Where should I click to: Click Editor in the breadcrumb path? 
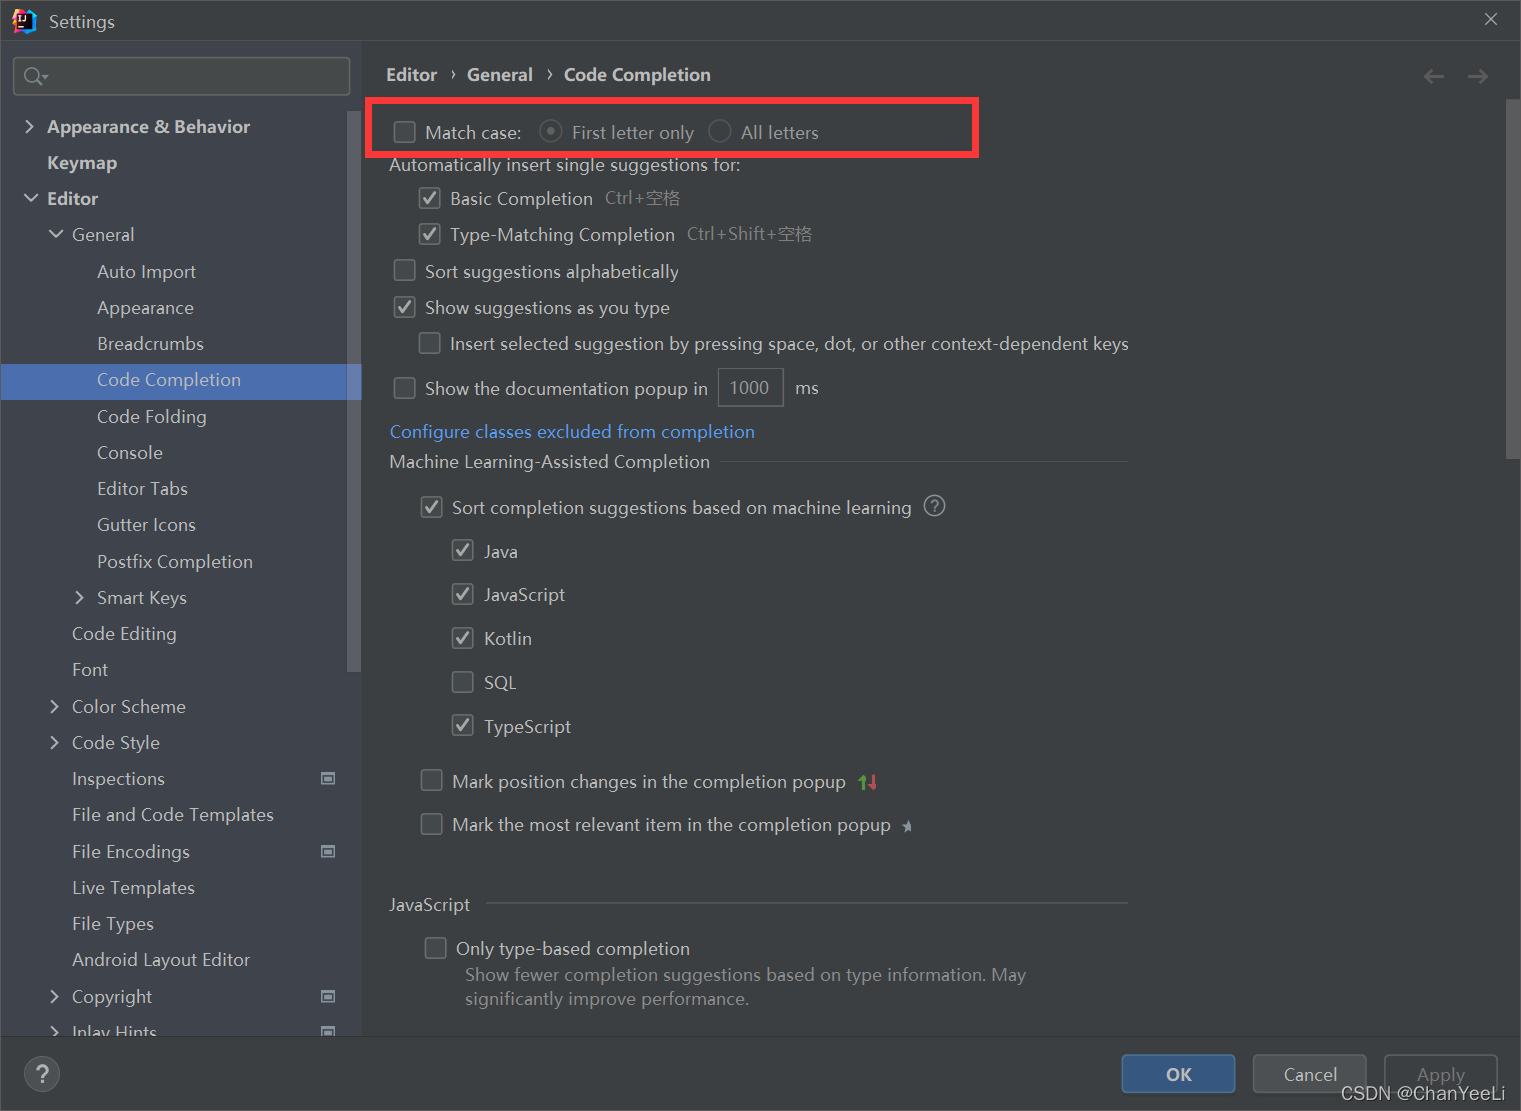pyautogui.click(x=411, y=75)
